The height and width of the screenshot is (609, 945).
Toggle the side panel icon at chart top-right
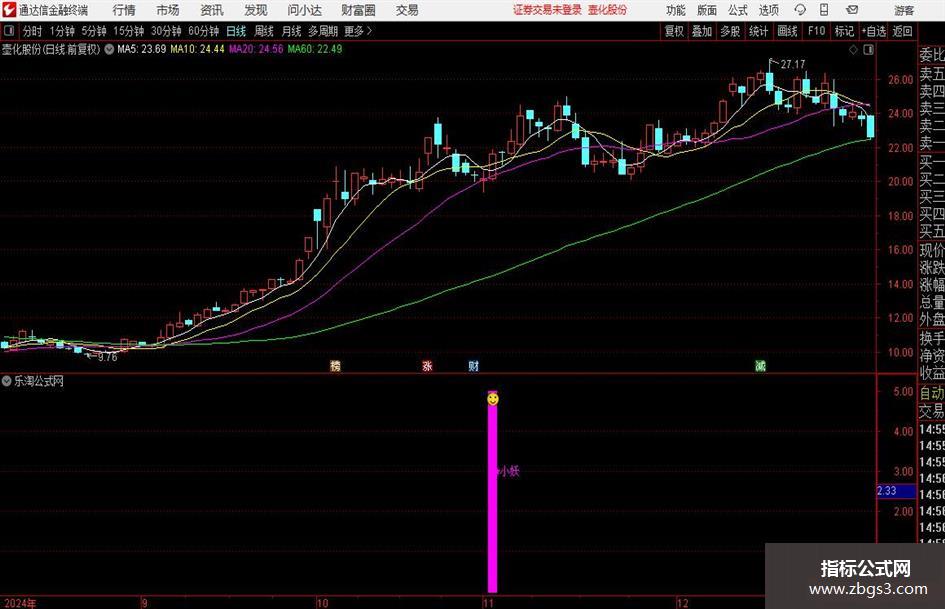click(x=868, y=50)
